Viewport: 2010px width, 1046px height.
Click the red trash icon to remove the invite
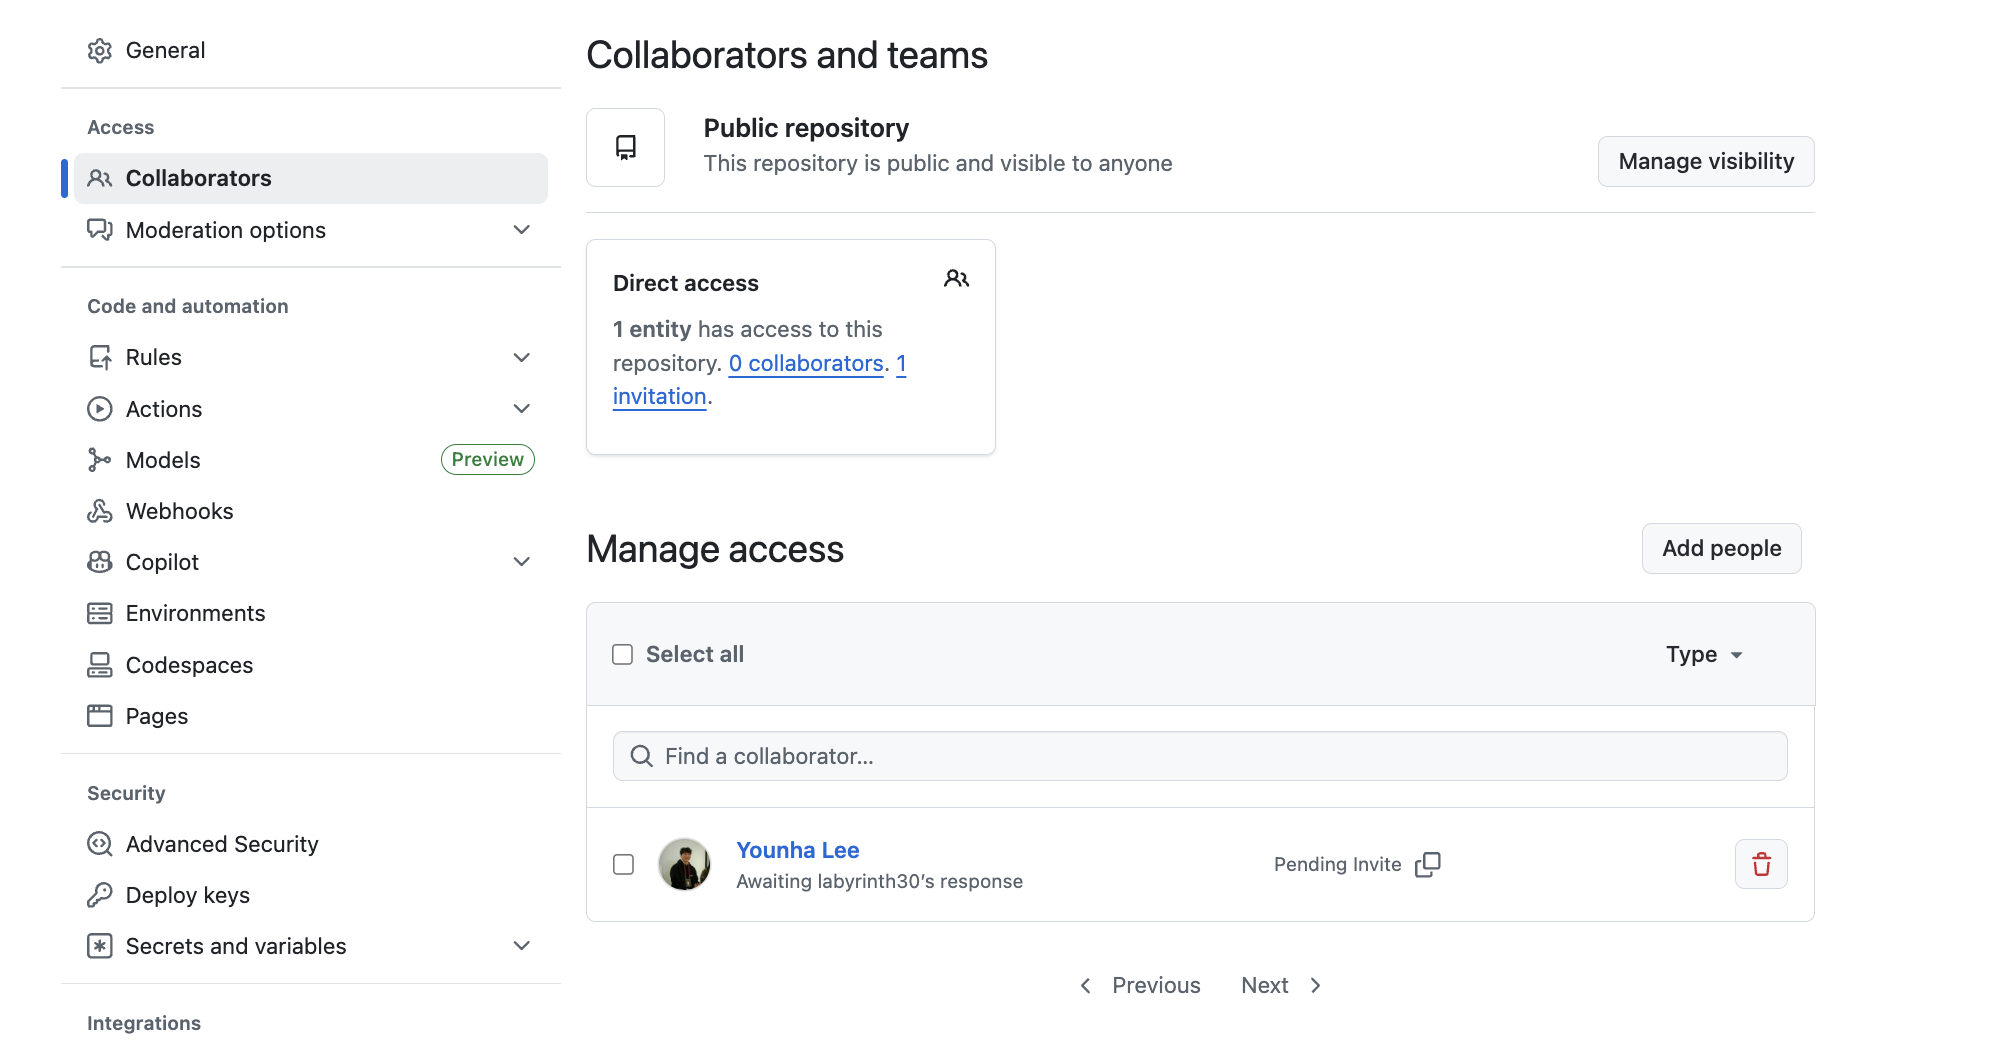click(x=1761, y=864)
